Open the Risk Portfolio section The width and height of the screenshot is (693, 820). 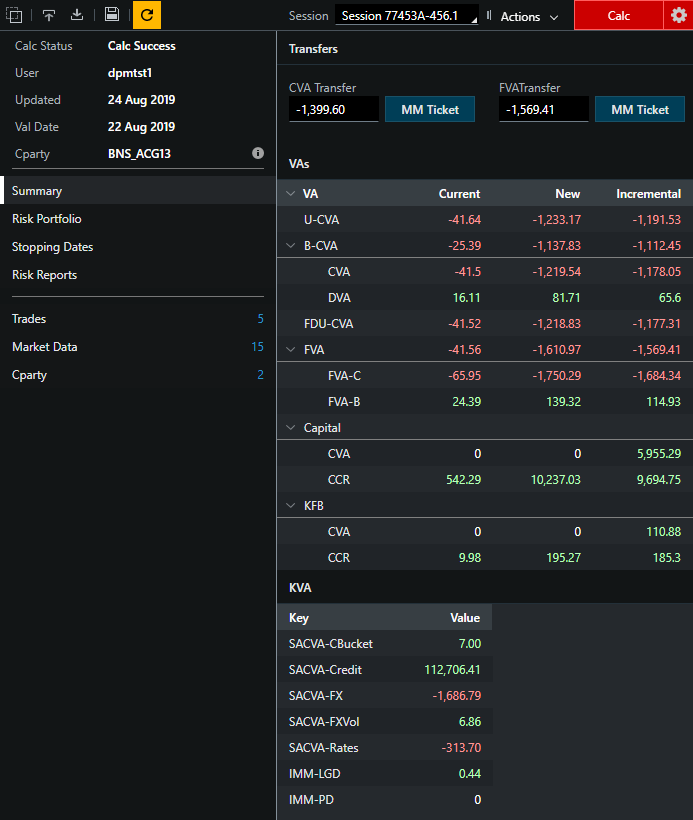pyautogui.click(x=47, y=219)
